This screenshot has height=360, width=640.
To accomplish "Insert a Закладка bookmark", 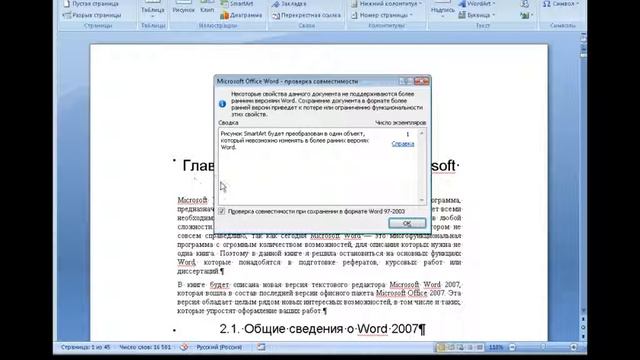I will pyautogui.click(x=289, y=4).
